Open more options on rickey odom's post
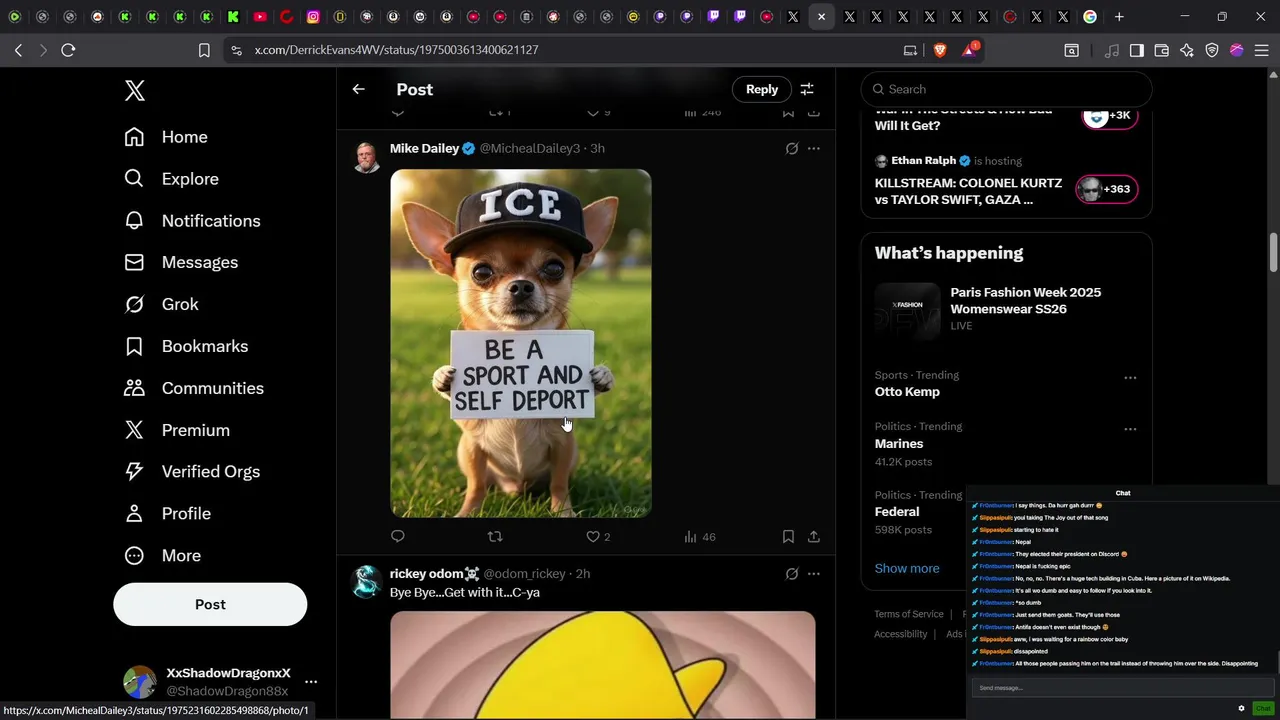1280x720 pixels. coord(814,574)
